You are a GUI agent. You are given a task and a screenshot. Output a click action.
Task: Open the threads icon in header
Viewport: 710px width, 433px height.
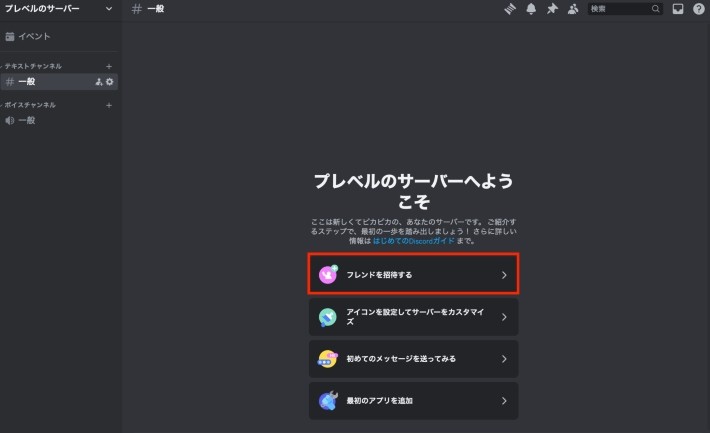(510, 9)
